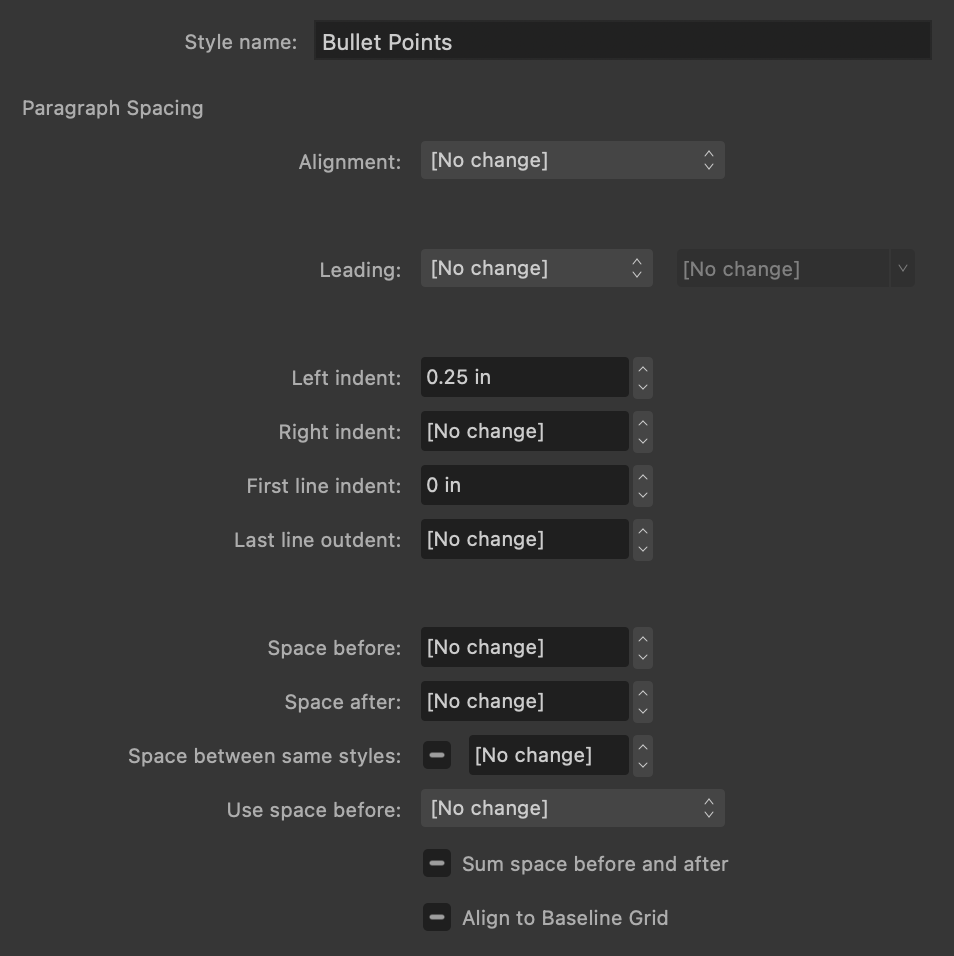Decrease Space after using down arrow
The width and height of the screenshot is (954, 956).
tap(643, 712)
